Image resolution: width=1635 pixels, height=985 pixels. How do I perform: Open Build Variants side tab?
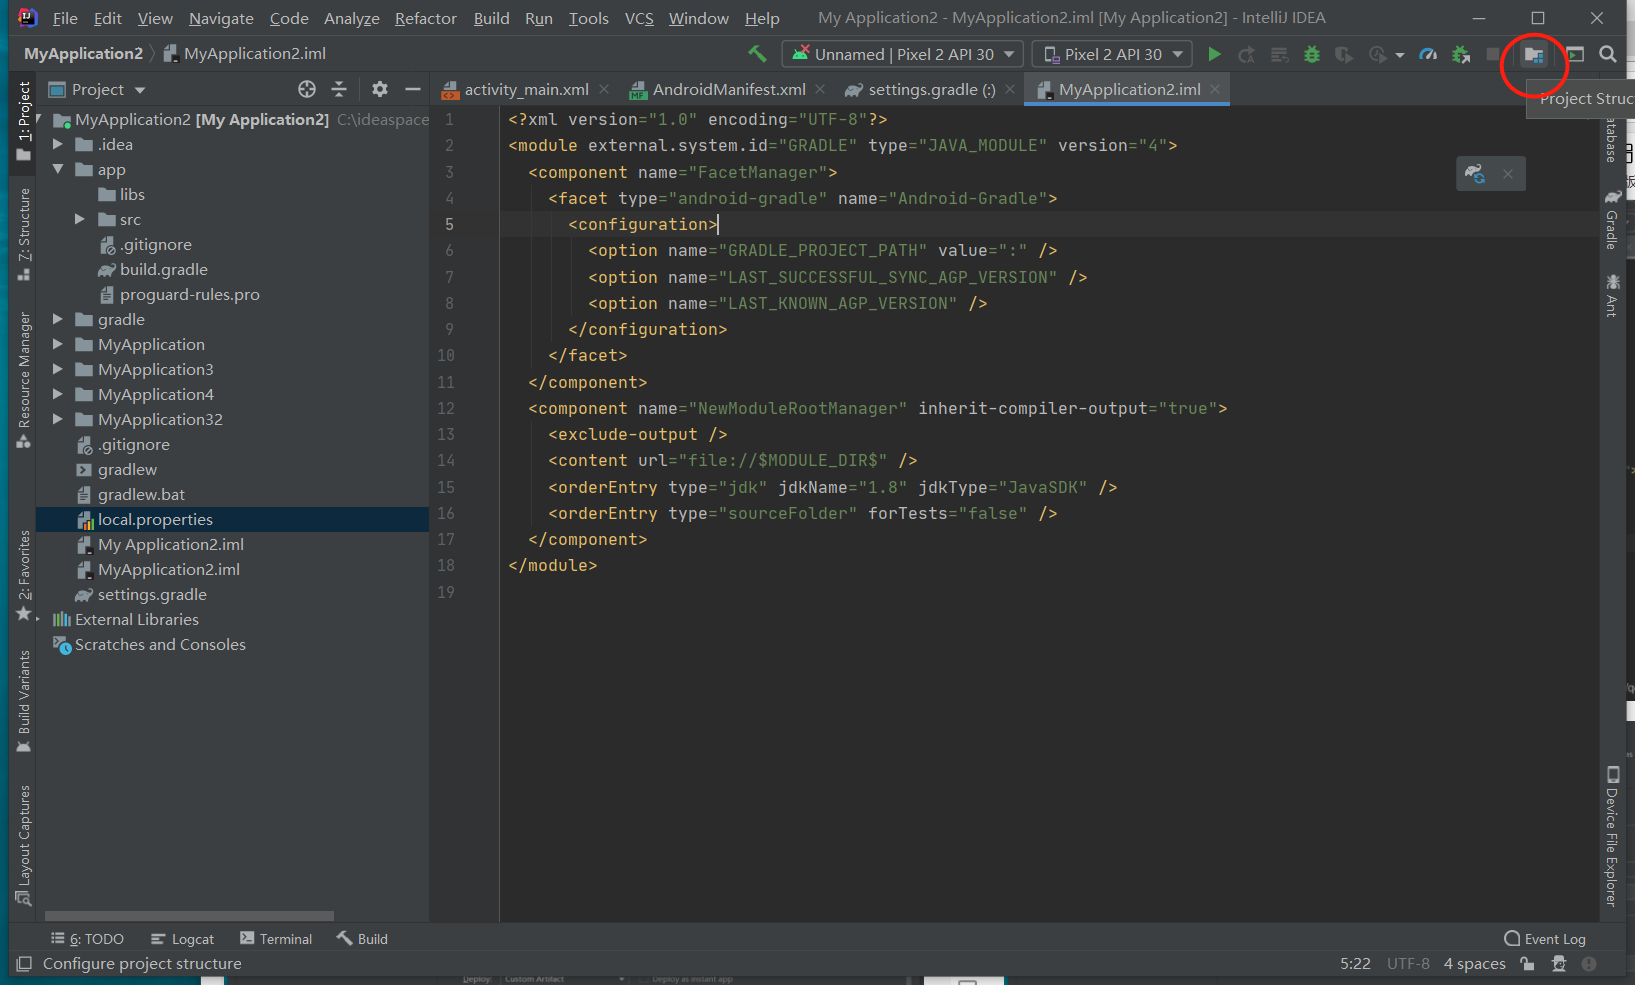point(24,702)
